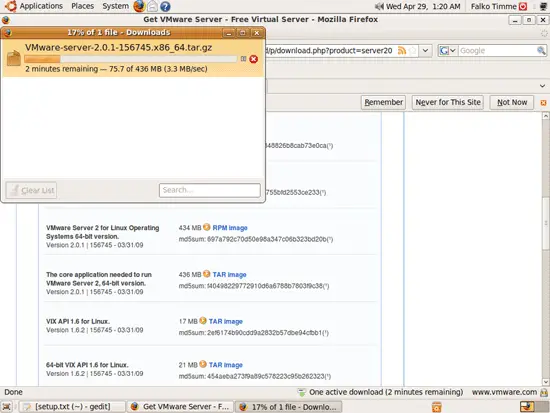Screen dimensions: 550x413
Task: Click the Firefox icon in the Downloads title bar
Action: pyautogui.click(x=8, y=33)
